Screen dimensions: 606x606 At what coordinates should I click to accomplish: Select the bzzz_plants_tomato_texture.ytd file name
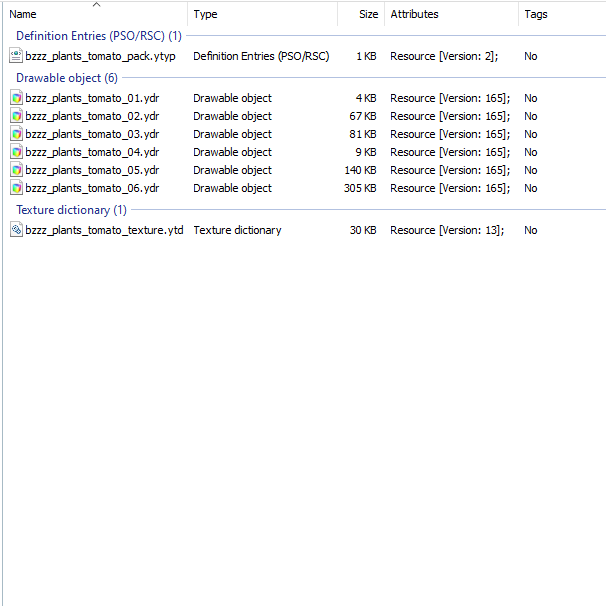click(x=104, y=230)
